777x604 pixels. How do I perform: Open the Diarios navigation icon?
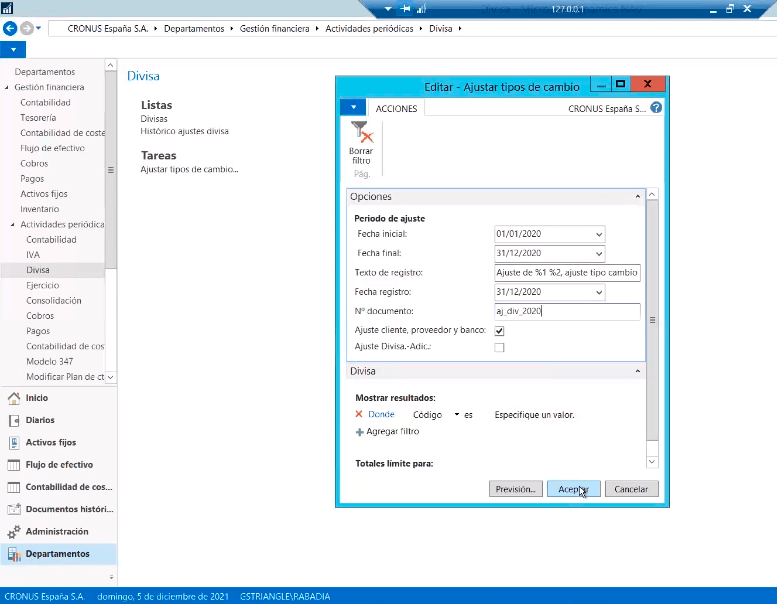point(14,420)
